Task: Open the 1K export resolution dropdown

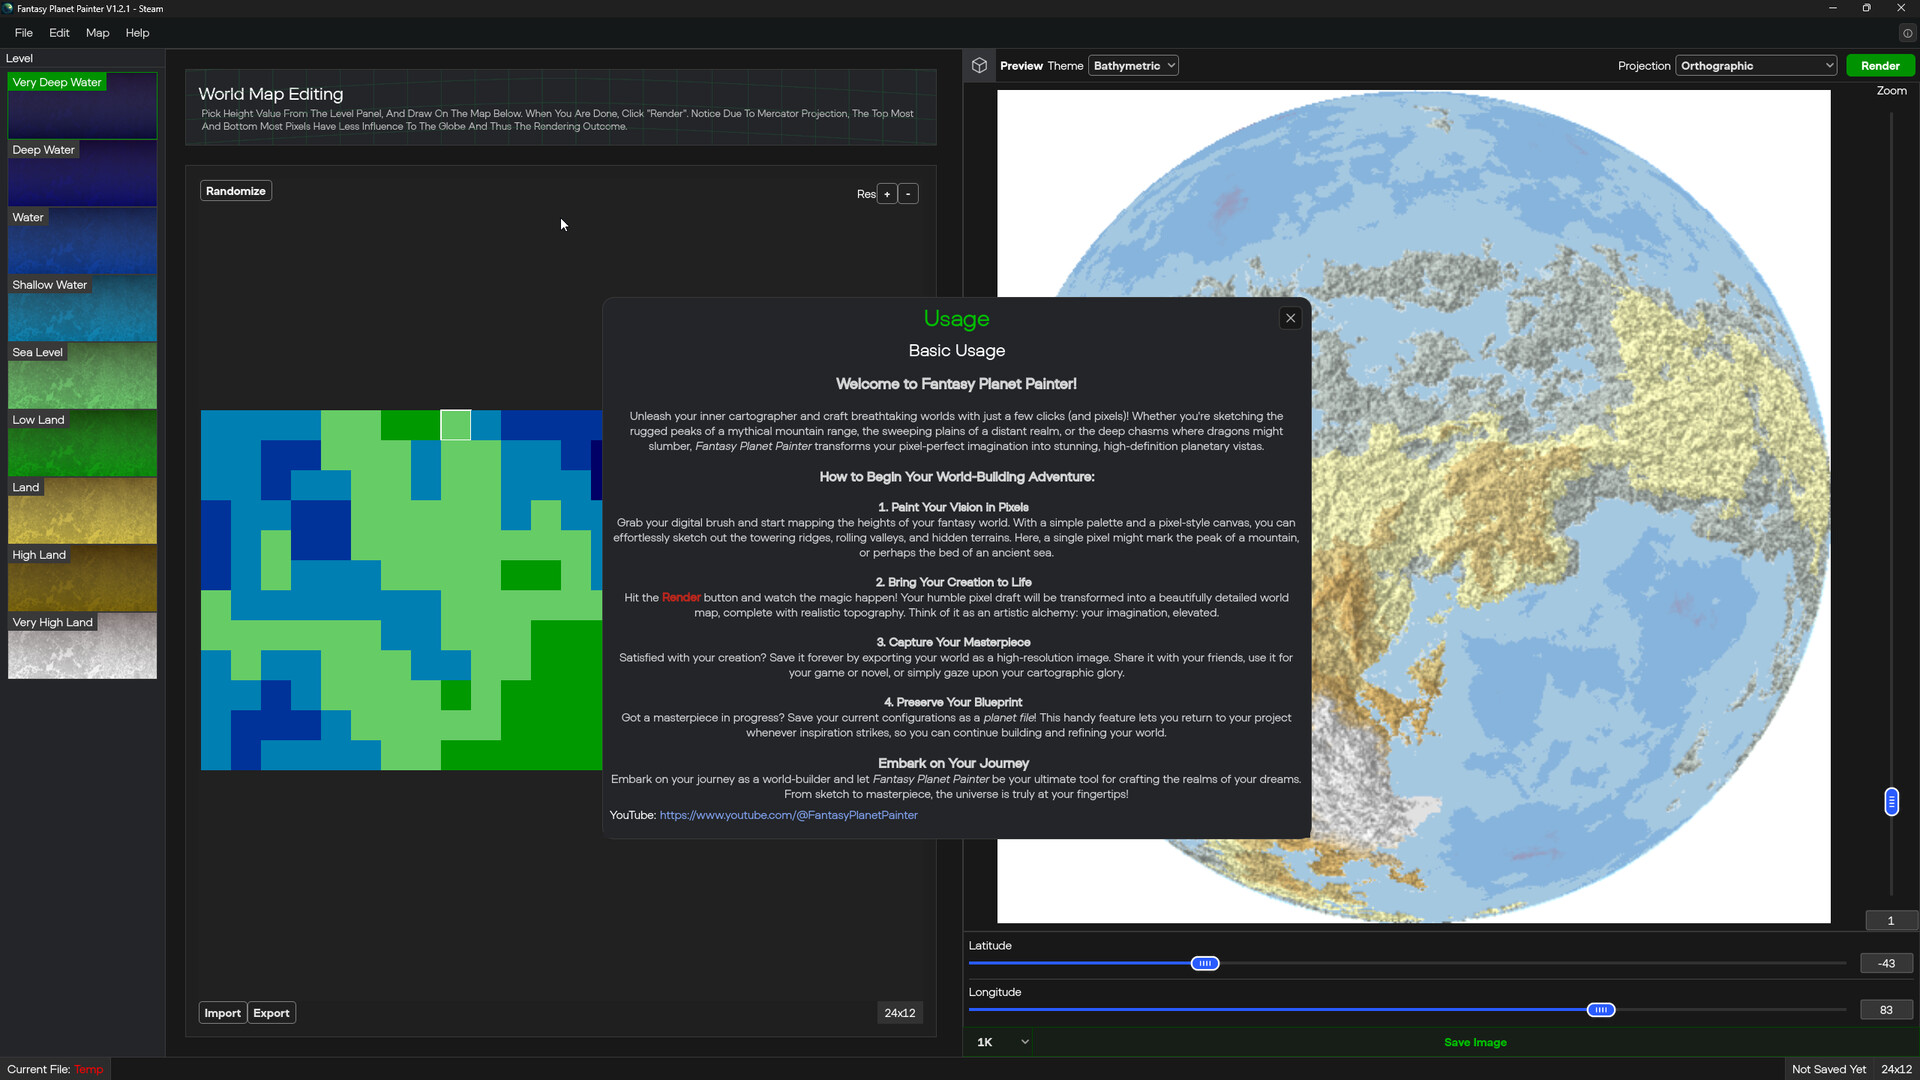Action: coord(999,1041)
